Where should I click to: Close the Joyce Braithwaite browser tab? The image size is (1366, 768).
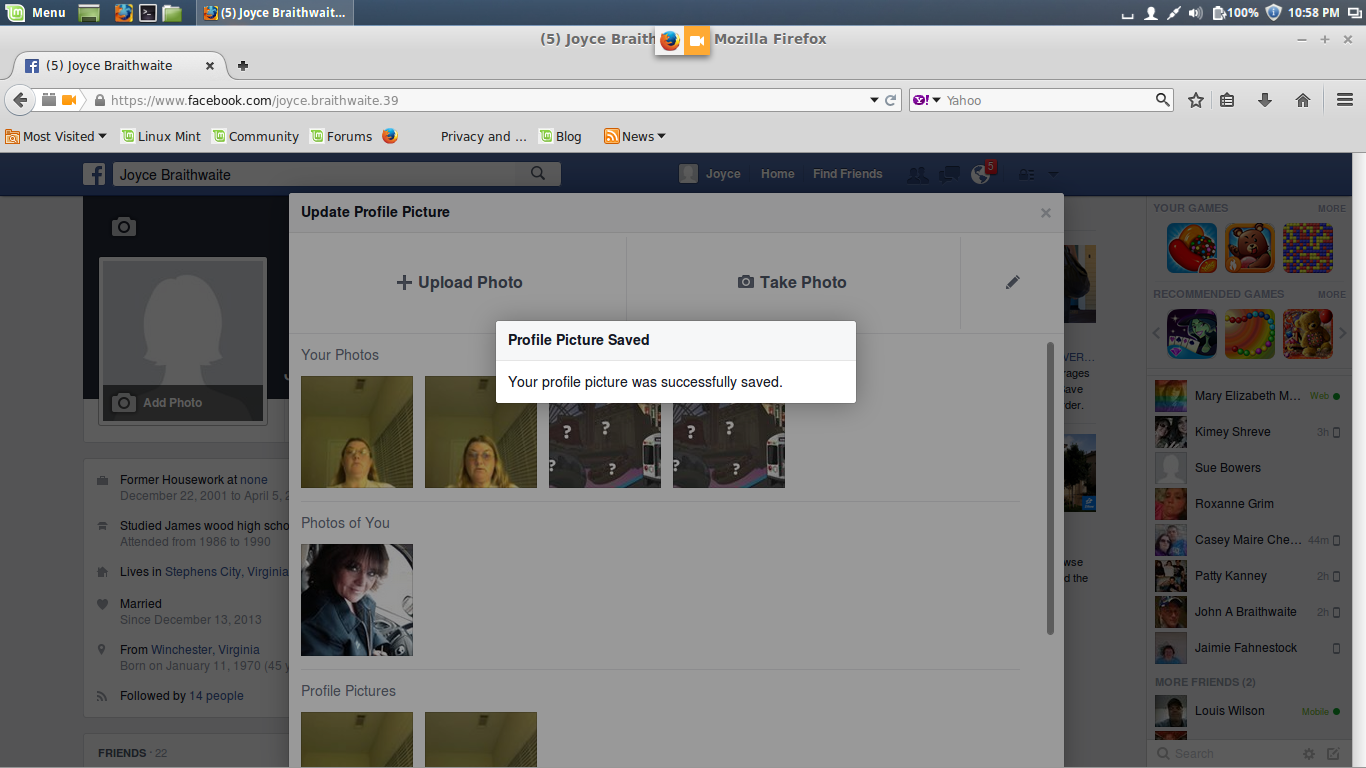coord(210,66)
